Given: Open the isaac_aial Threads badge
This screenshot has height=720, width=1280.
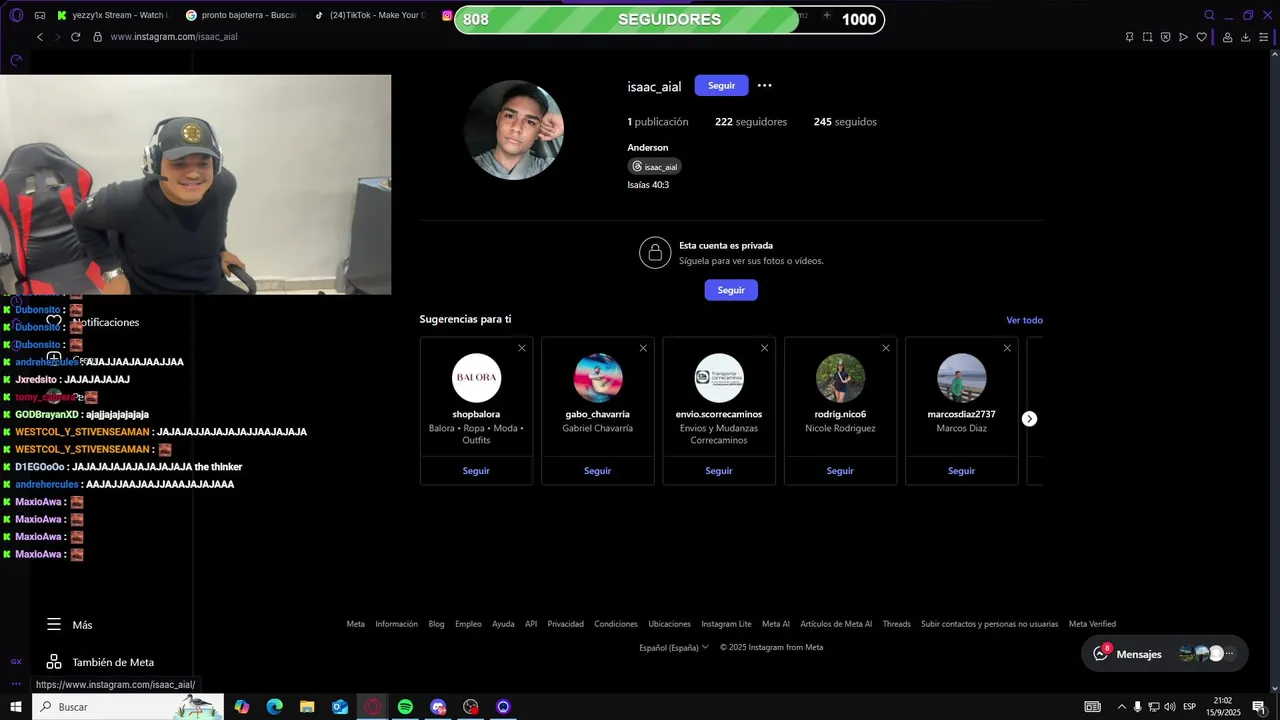Looking at the screenshot, I should tap(654, 167).
